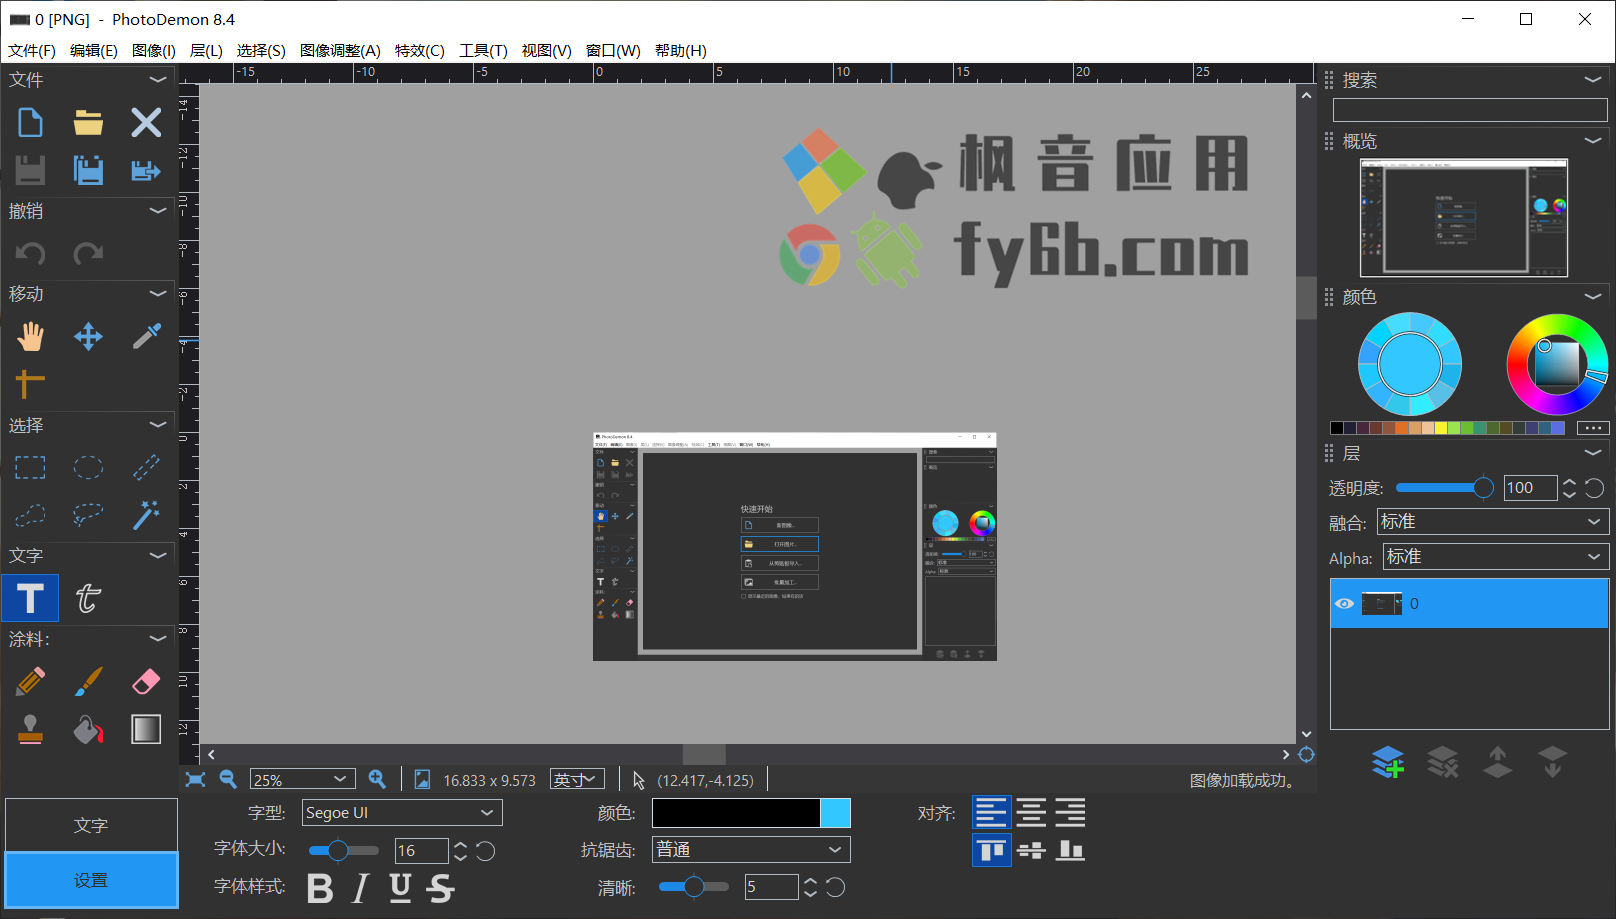Click the fit image to viewport button
Viewport: 1616px width, 919px height.
click(195, 779)
